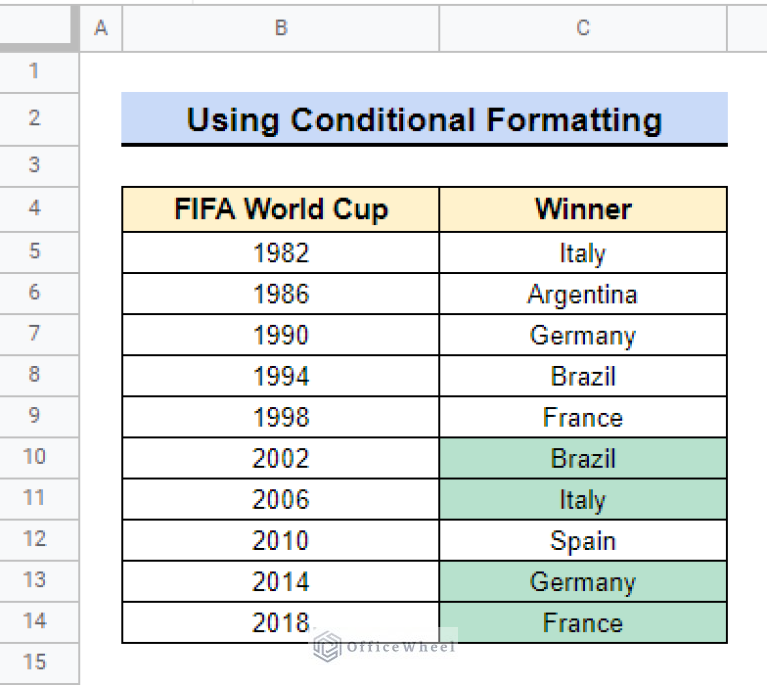The width and height of the screenshot is (767, 685).
Task: Select the white France cell beside 1998
Action: (583, 417)
